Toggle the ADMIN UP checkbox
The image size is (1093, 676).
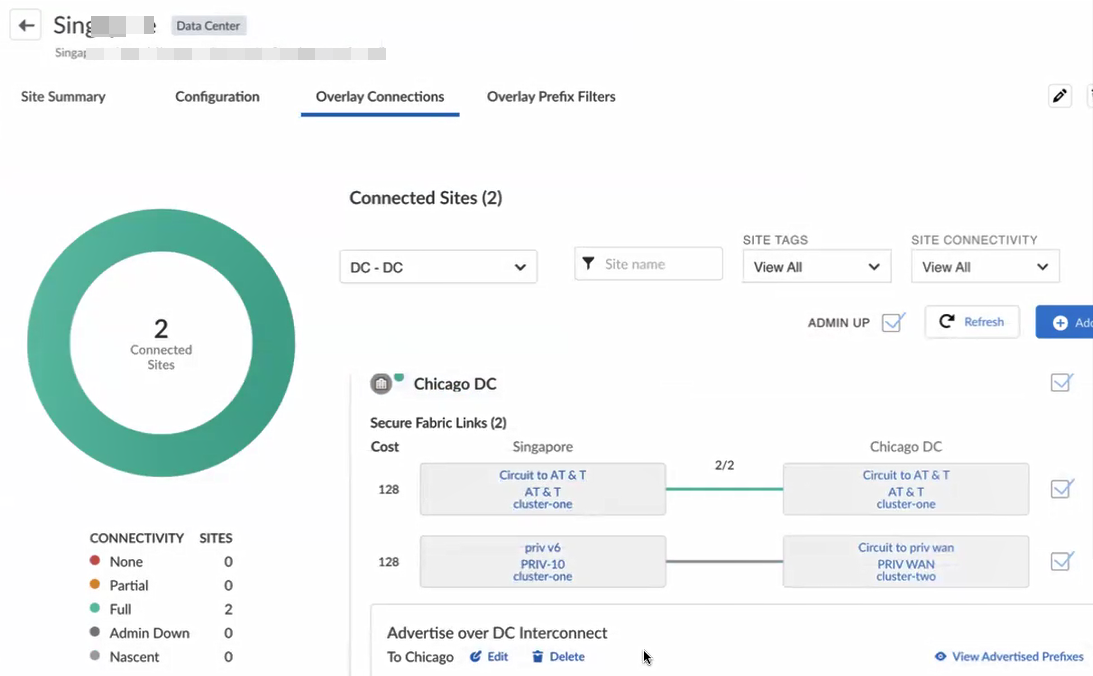[x=893, y=323]
